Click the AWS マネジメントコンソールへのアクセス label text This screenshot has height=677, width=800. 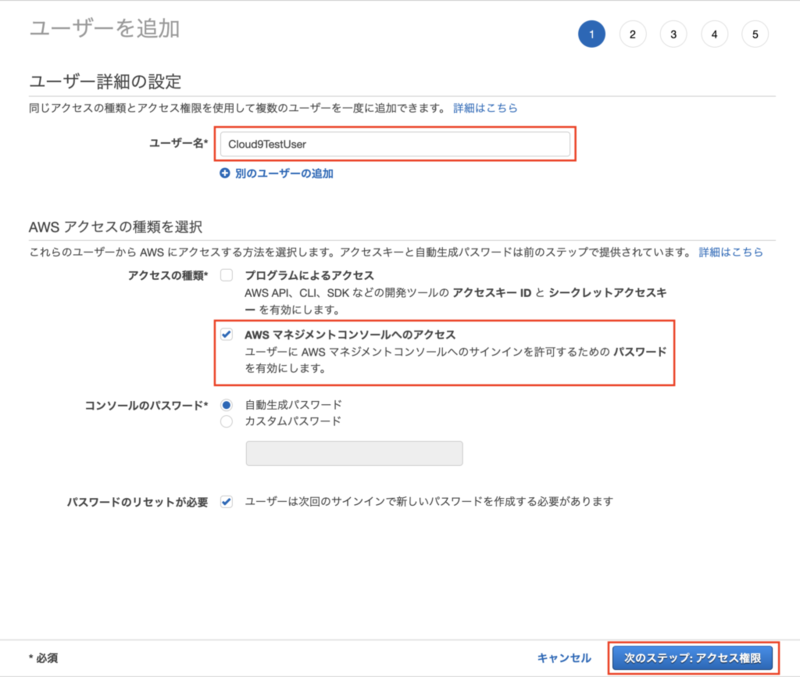pyautogui.click(x=350, y=335)
